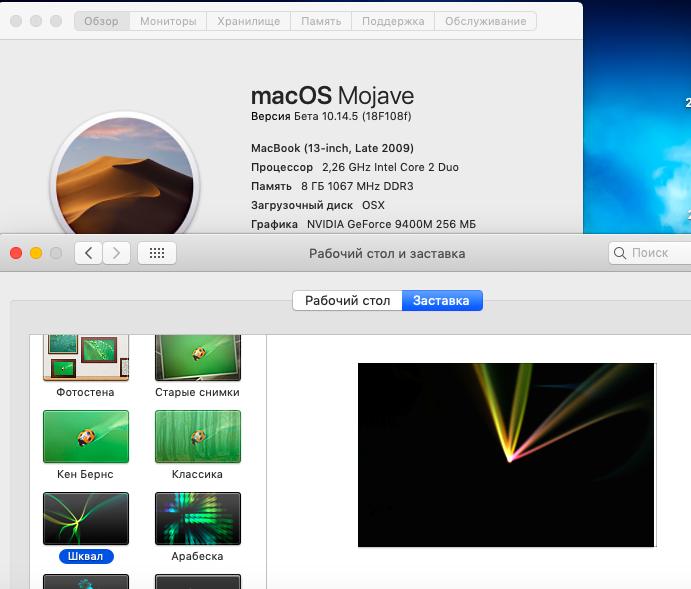Viewport: 691px width, 589px height.
Task: Click the Арабеска label
Action: click(197, 556)
